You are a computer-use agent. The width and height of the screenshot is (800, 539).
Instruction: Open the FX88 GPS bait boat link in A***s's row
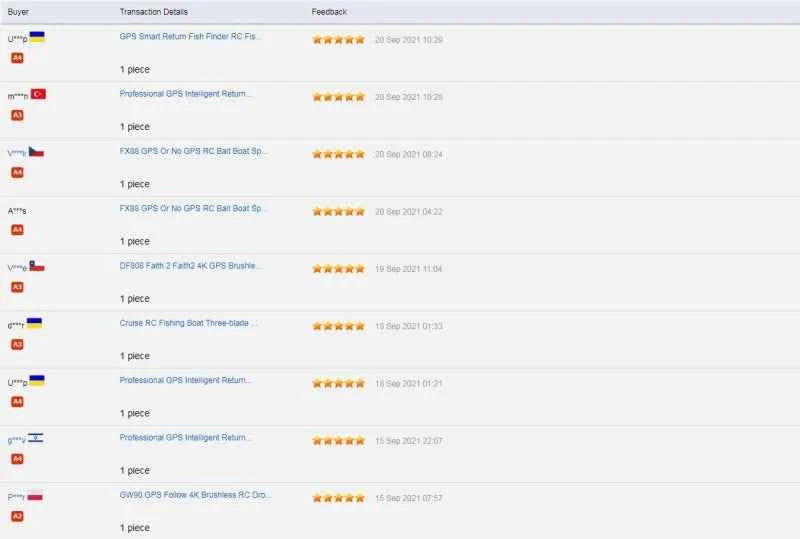[193, 208]
